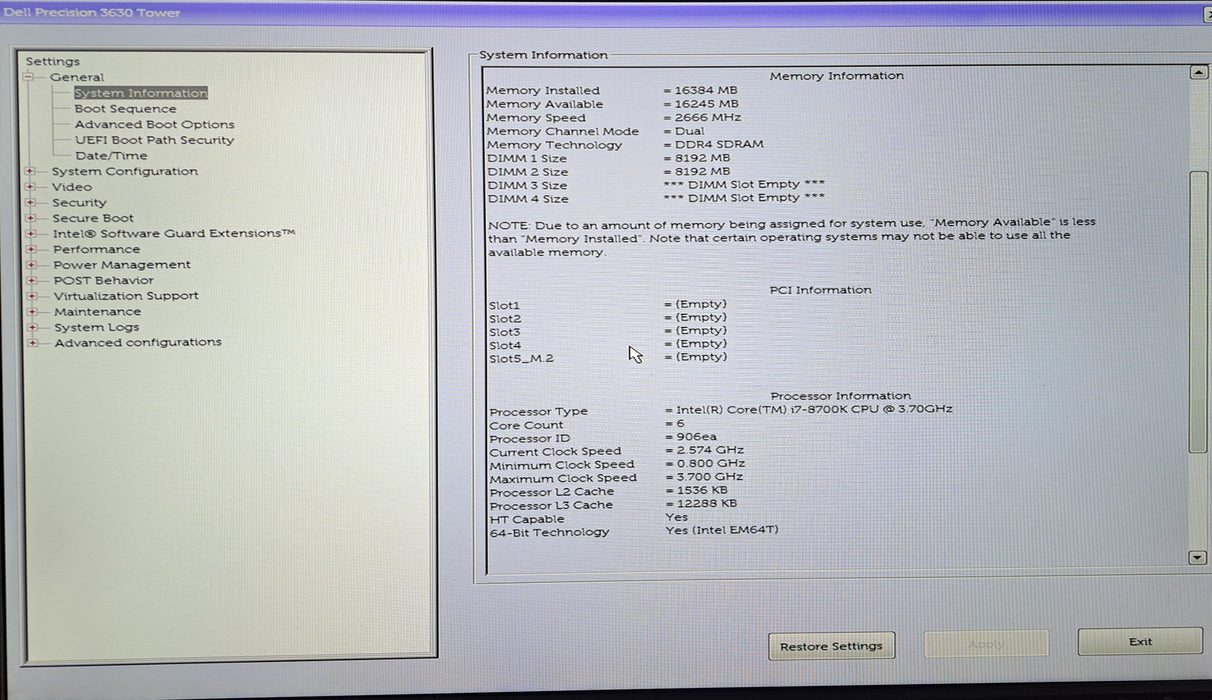Click the Processor Information section heading
The width and height of the screenshot is (1212, 700).
click(x=841, y=396)
